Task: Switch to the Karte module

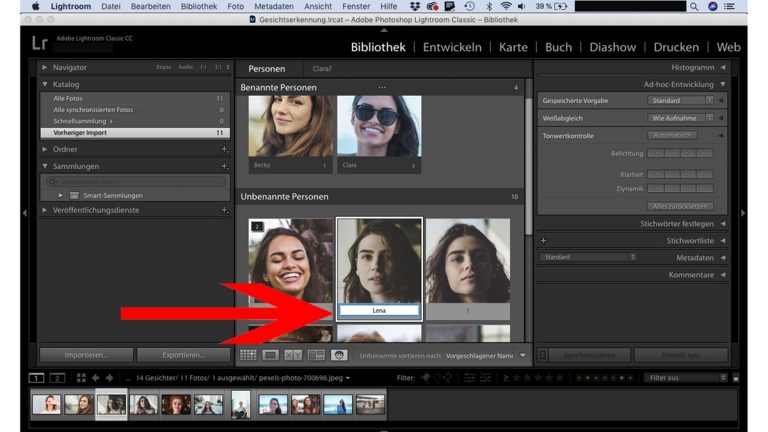Action: [x=513, y=47]
